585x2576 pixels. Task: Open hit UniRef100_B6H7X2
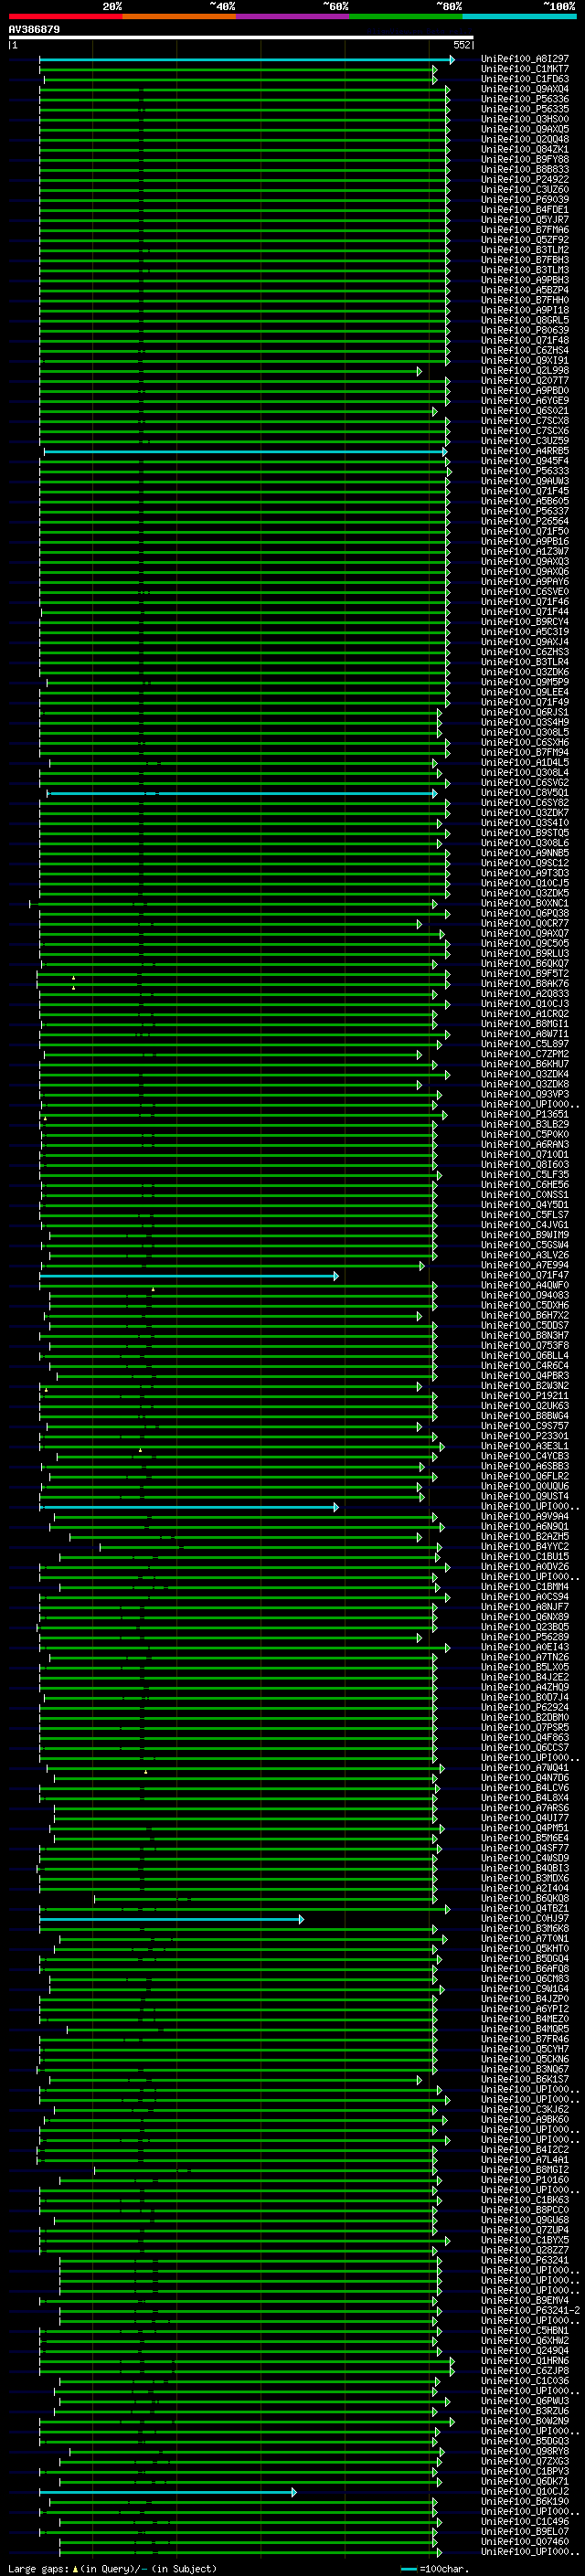(x=524, y=1316)
